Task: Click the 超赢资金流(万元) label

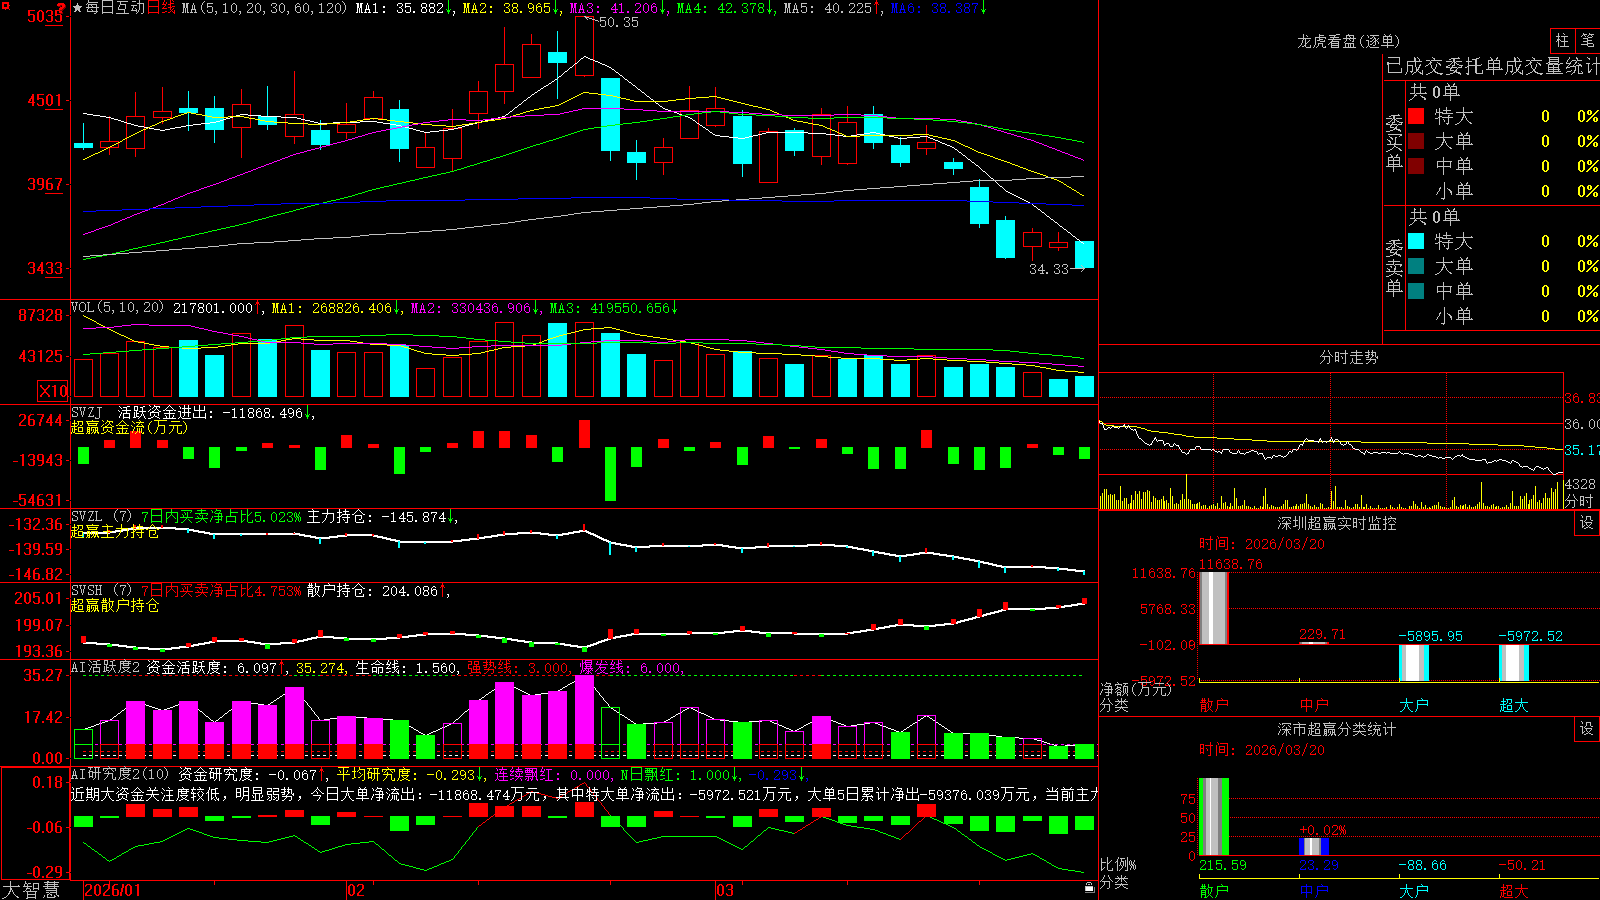Action: pyautogui.click(x=129, y=427)
